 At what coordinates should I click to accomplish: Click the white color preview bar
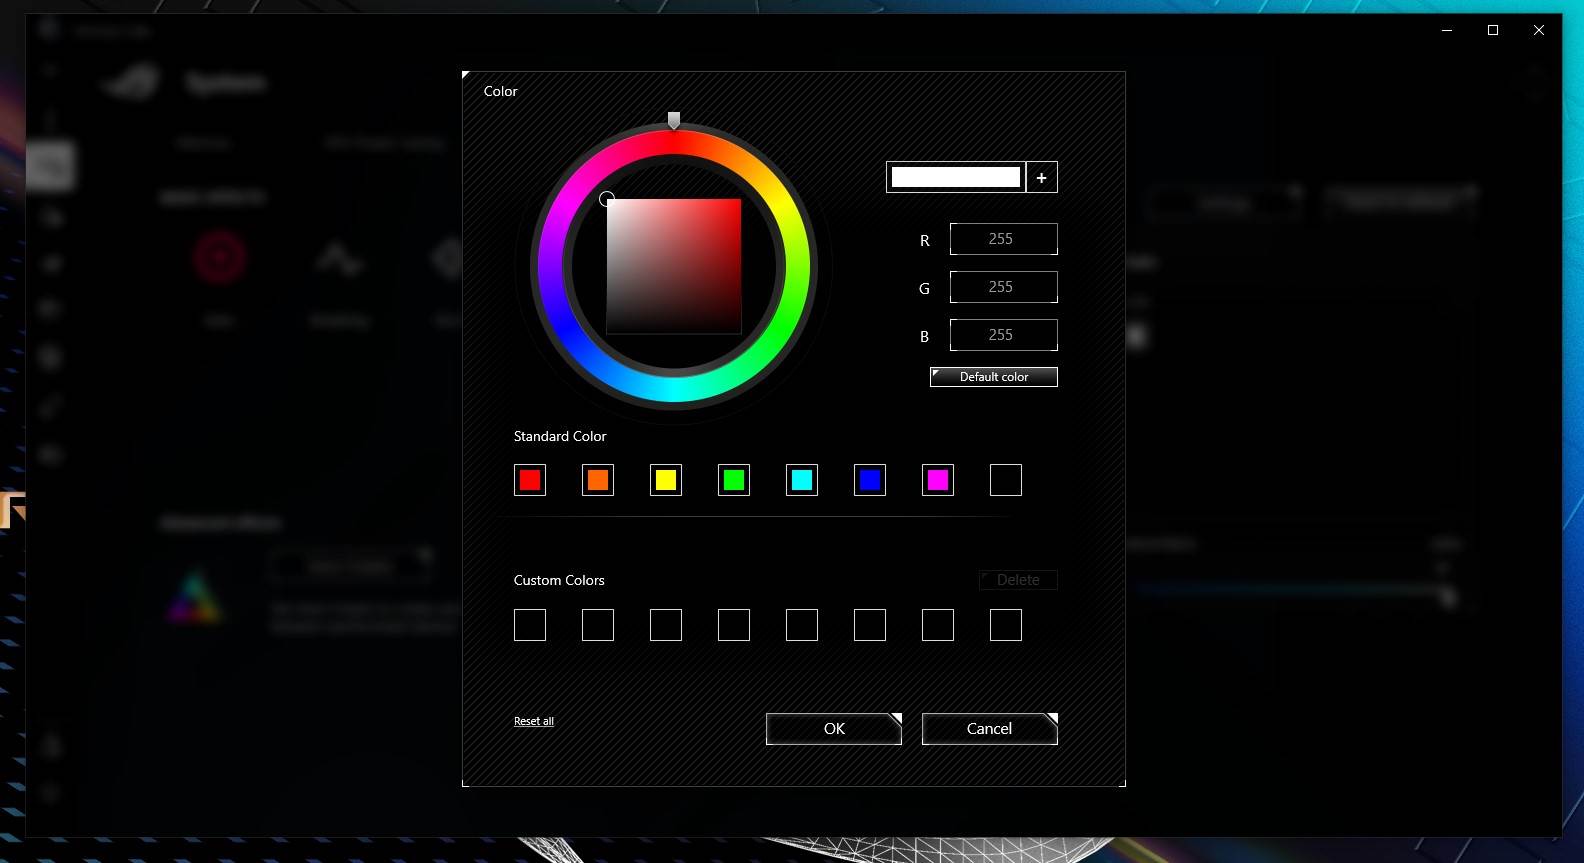coord(955,177)
